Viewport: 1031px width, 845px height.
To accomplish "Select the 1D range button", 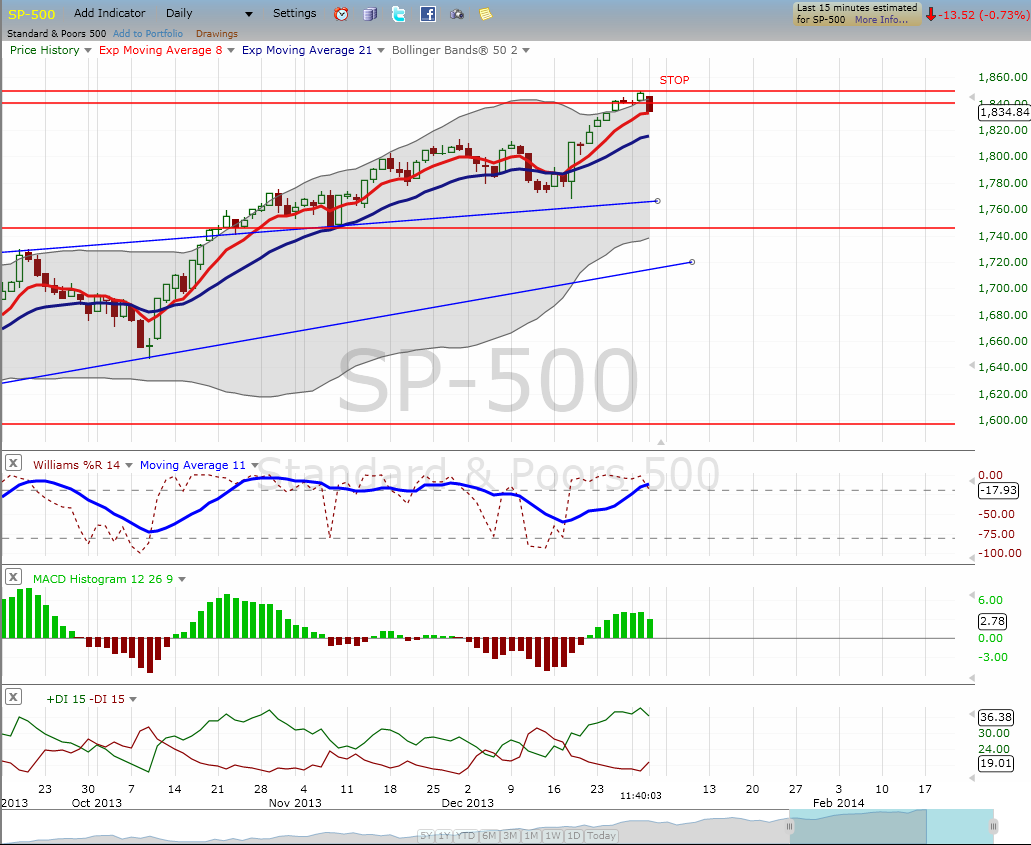I will (573, 836).
